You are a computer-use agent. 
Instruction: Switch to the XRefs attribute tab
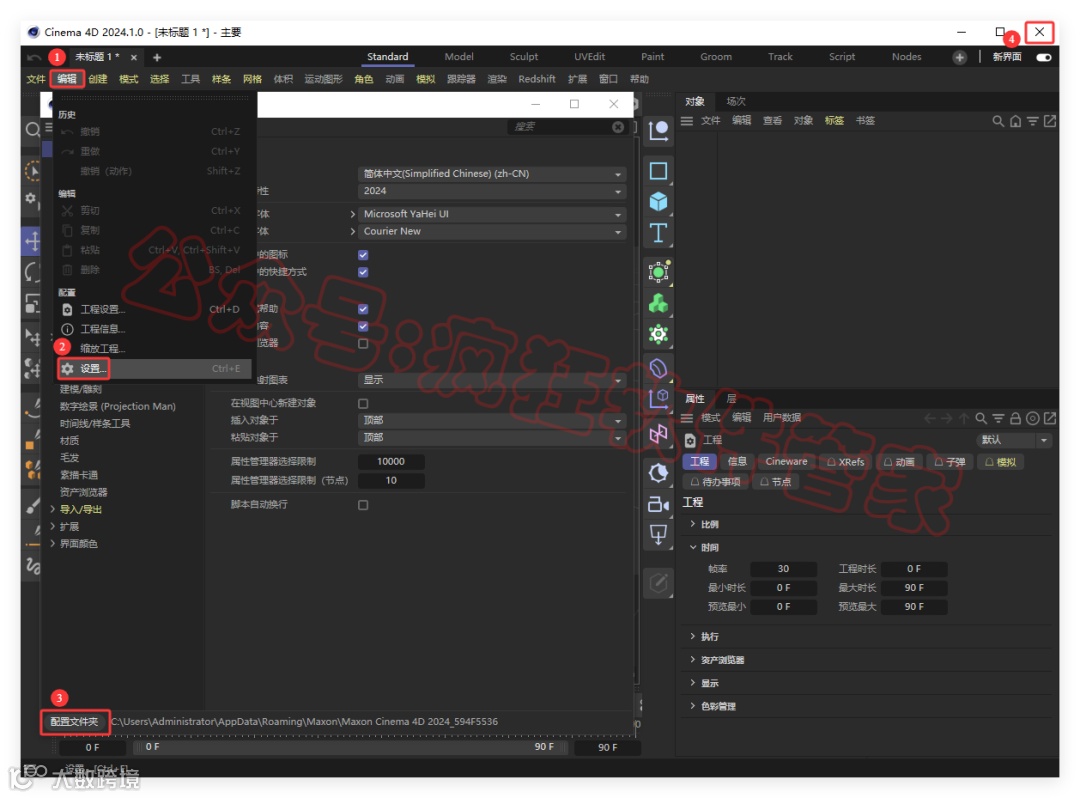pyautogui.click(x=846, y=461)
